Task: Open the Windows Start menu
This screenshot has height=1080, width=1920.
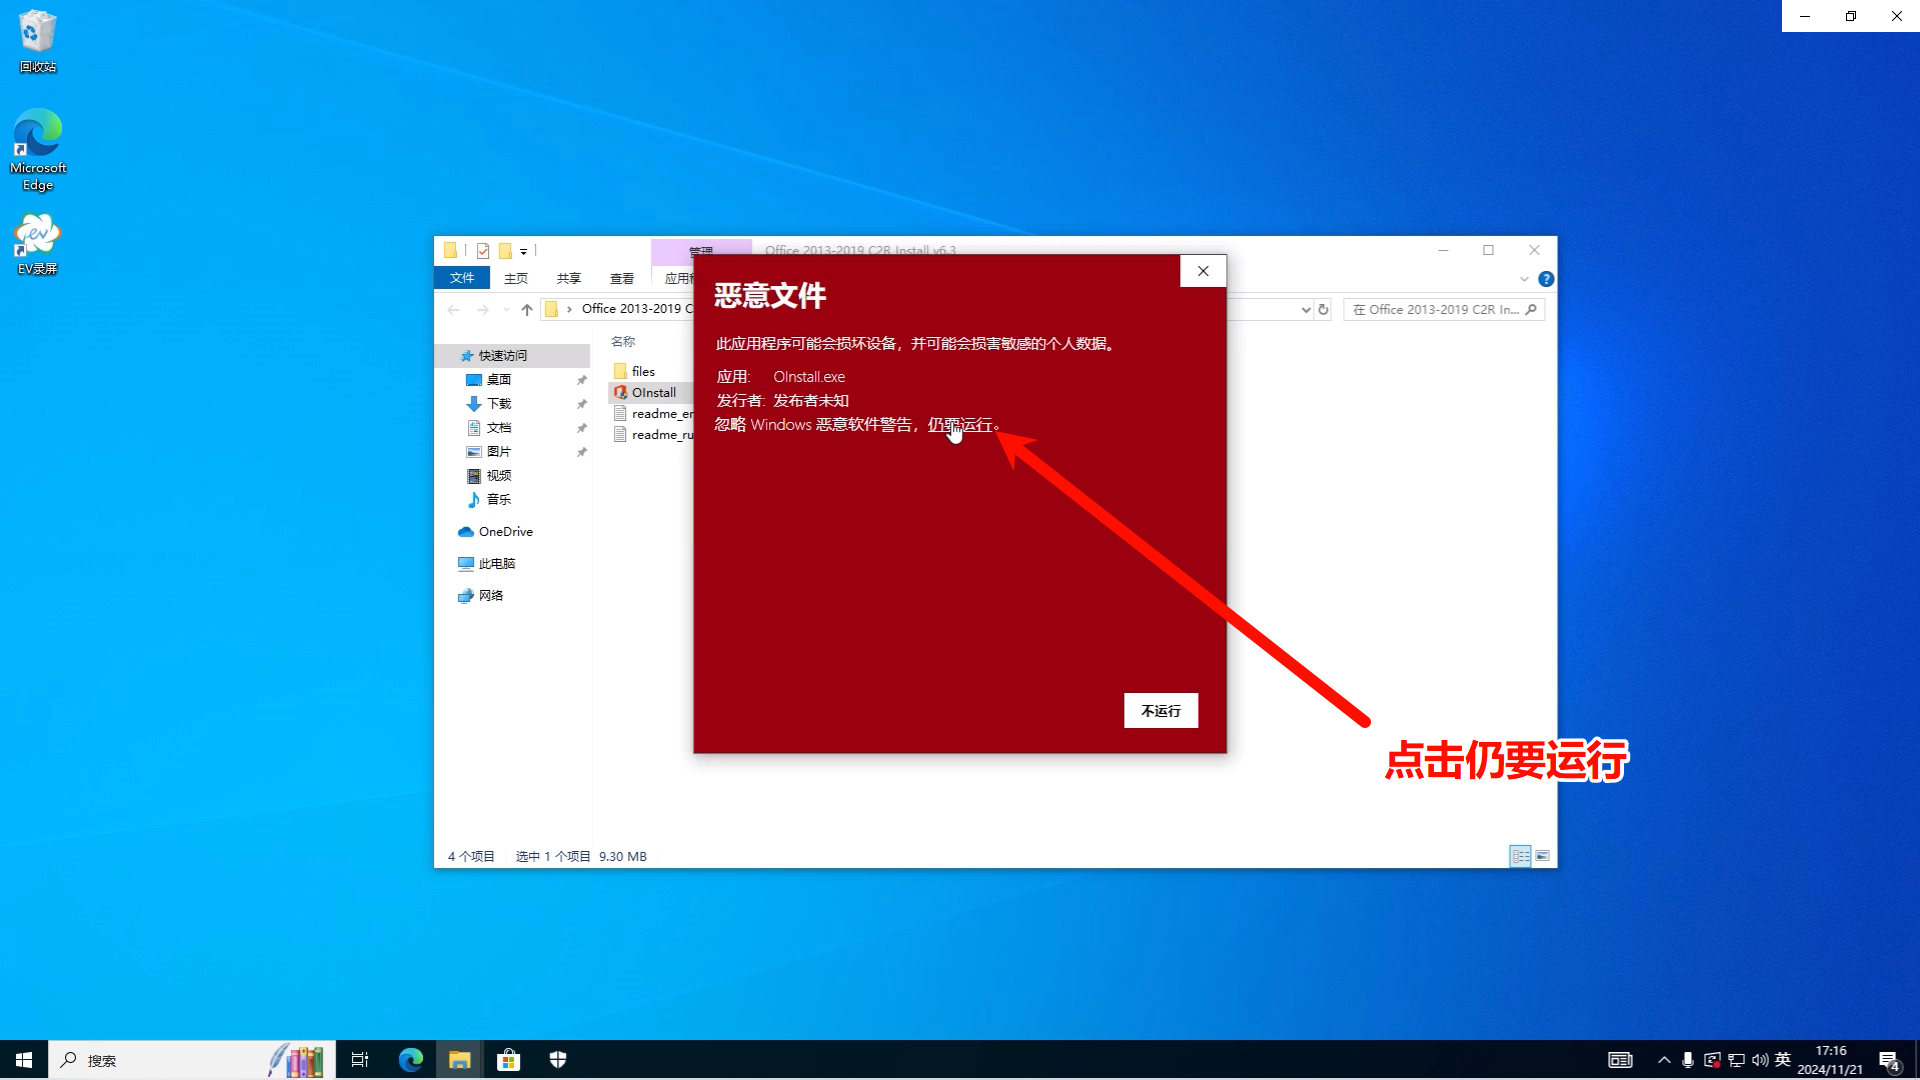Action: [24, 1060]
